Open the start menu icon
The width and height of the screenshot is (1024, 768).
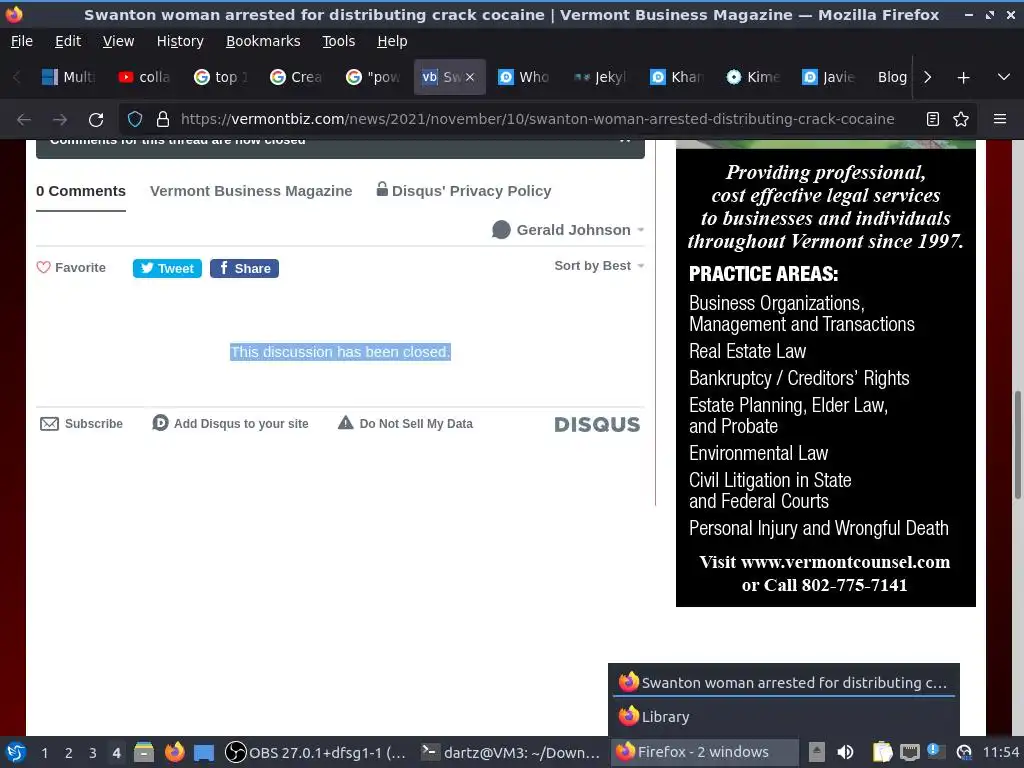[15, 752]
